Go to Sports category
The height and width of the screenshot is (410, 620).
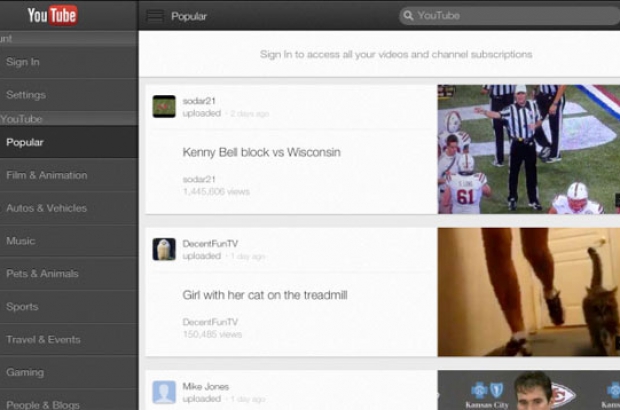(x=22, y=307)
